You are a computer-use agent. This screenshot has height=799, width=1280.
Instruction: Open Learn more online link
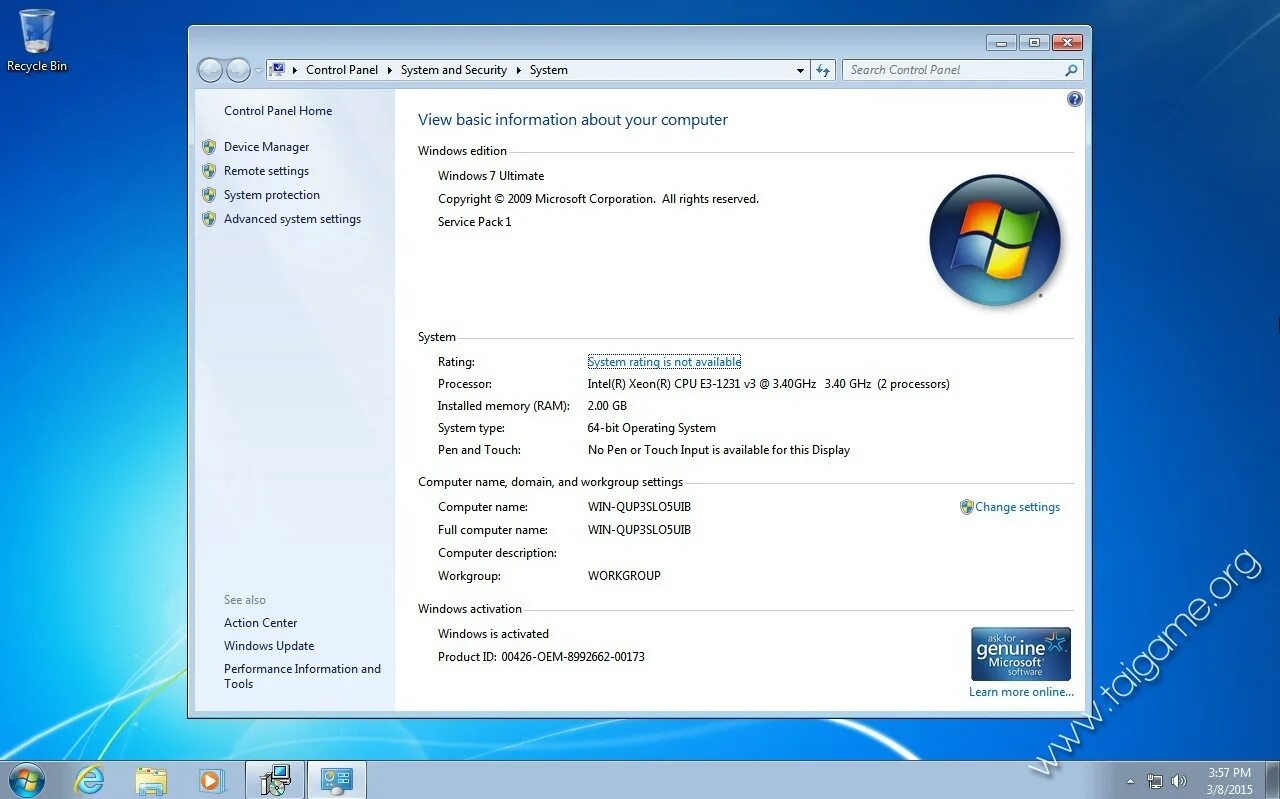click(1021, 692)
